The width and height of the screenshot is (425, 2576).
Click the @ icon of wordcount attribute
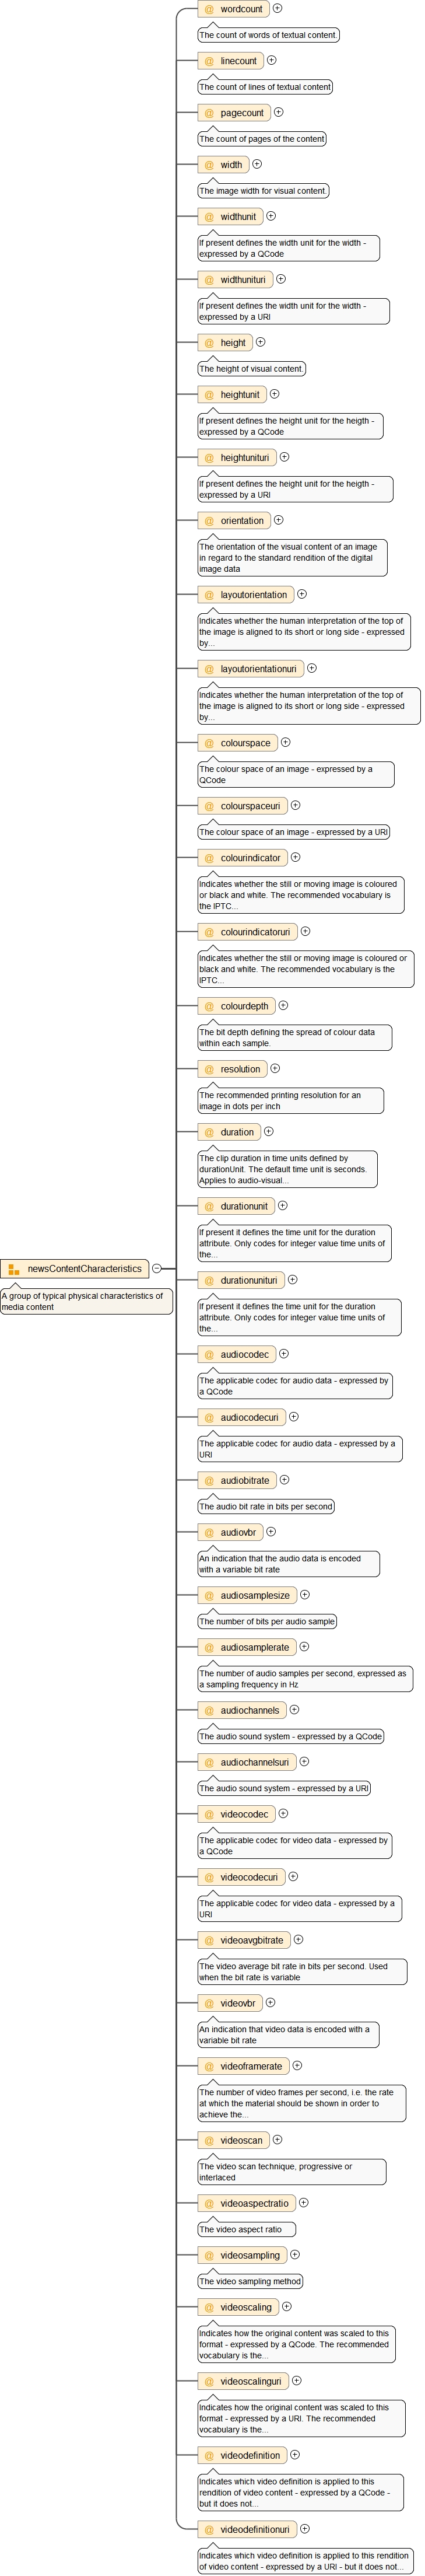[x=209, y=9]
